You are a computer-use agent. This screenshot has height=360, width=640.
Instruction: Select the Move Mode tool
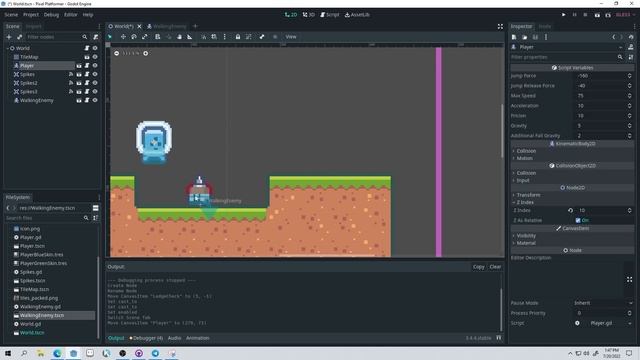[x=123, y=37]
